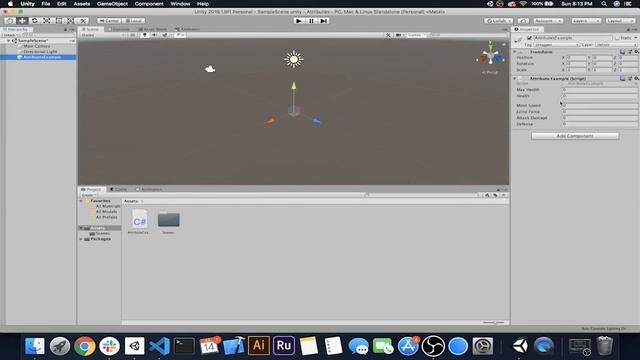Open Transform component settings gear
This screenshot has width=640, height=360.
pos(636,52)
